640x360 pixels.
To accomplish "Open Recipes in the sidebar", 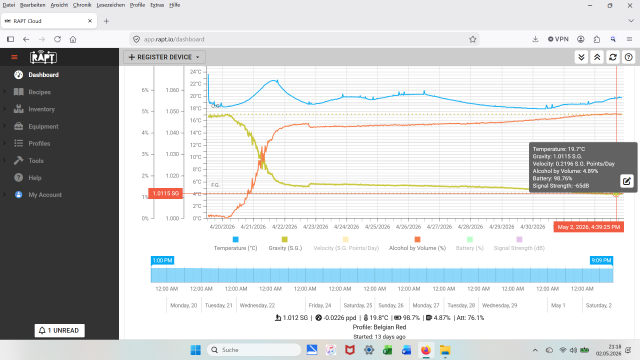I will pos(40,92).
